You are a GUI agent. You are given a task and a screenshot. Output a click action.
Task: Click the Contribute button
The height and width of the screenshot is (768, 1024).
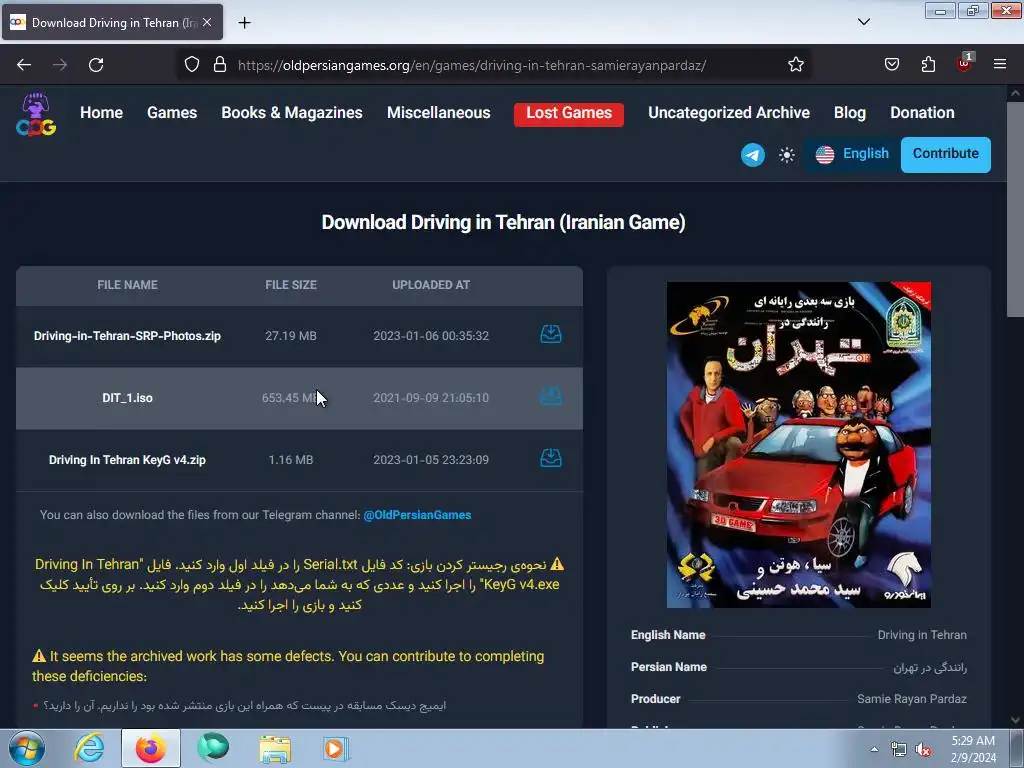[946, 154]
